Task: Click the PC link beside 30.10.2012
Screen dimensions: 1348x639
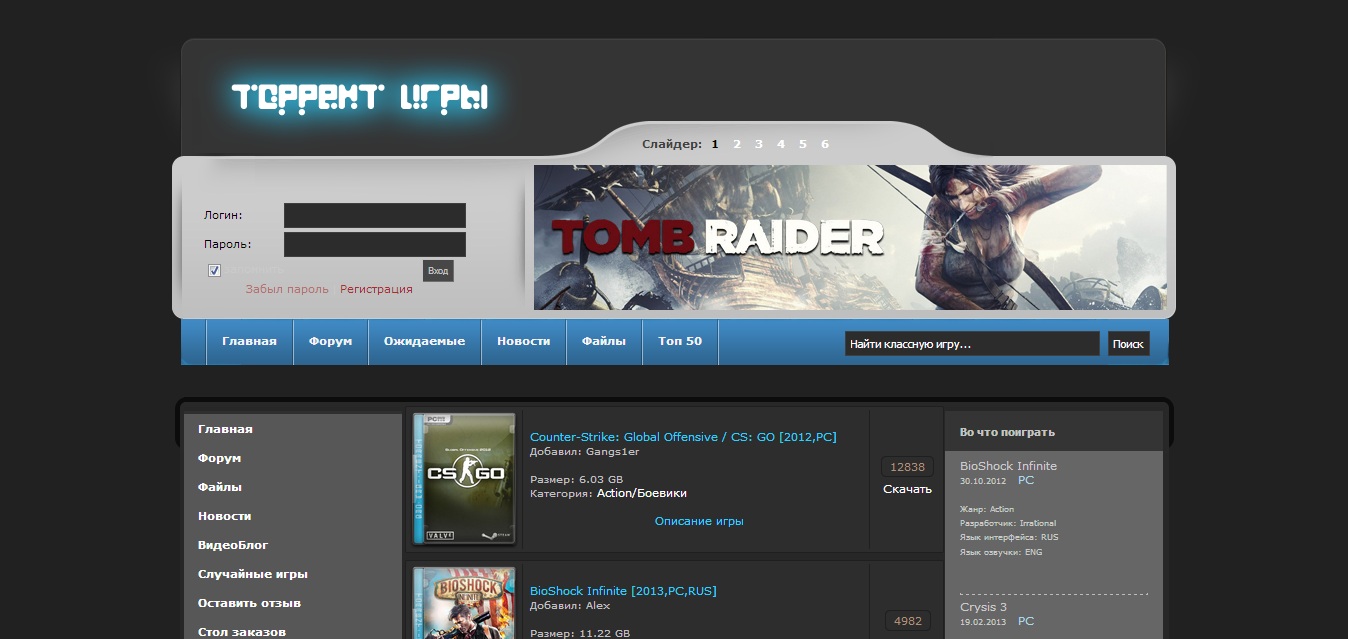Action: click(x=1026, y=480)
